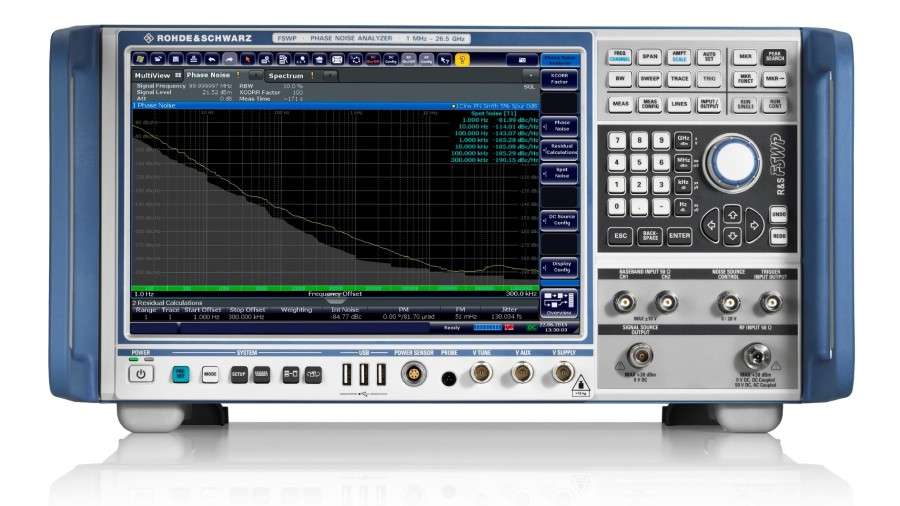Push the FREQ CHANNEL hardkey
Viewport: 900px width, 506px height.
619,57
